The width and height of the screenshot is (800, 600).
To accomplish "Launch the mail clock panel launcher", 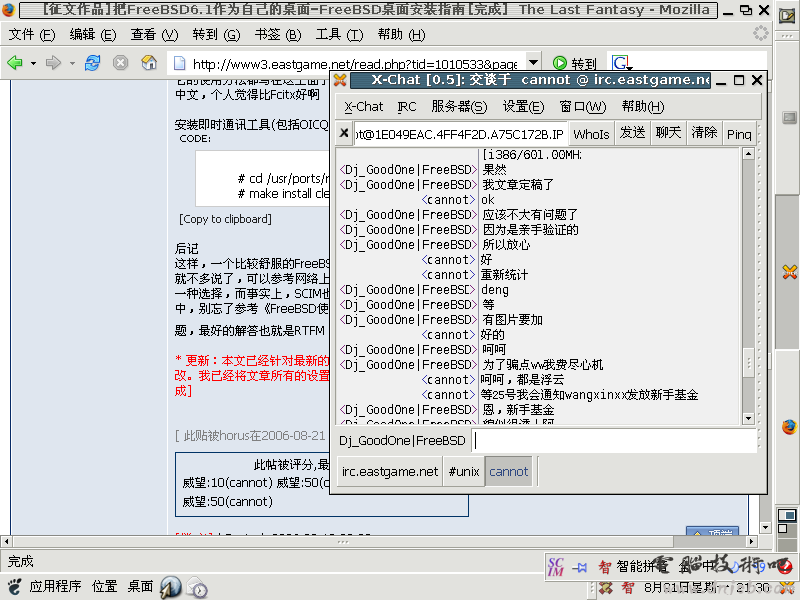I will click(x=197, y=587).
